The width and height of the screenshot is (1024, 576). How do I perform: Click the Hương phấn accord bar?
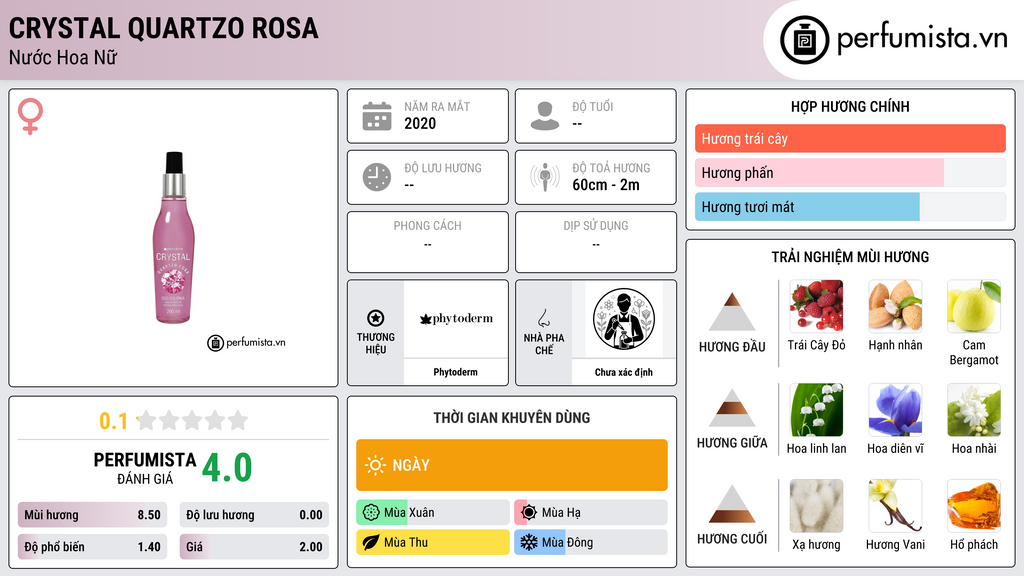850,172
